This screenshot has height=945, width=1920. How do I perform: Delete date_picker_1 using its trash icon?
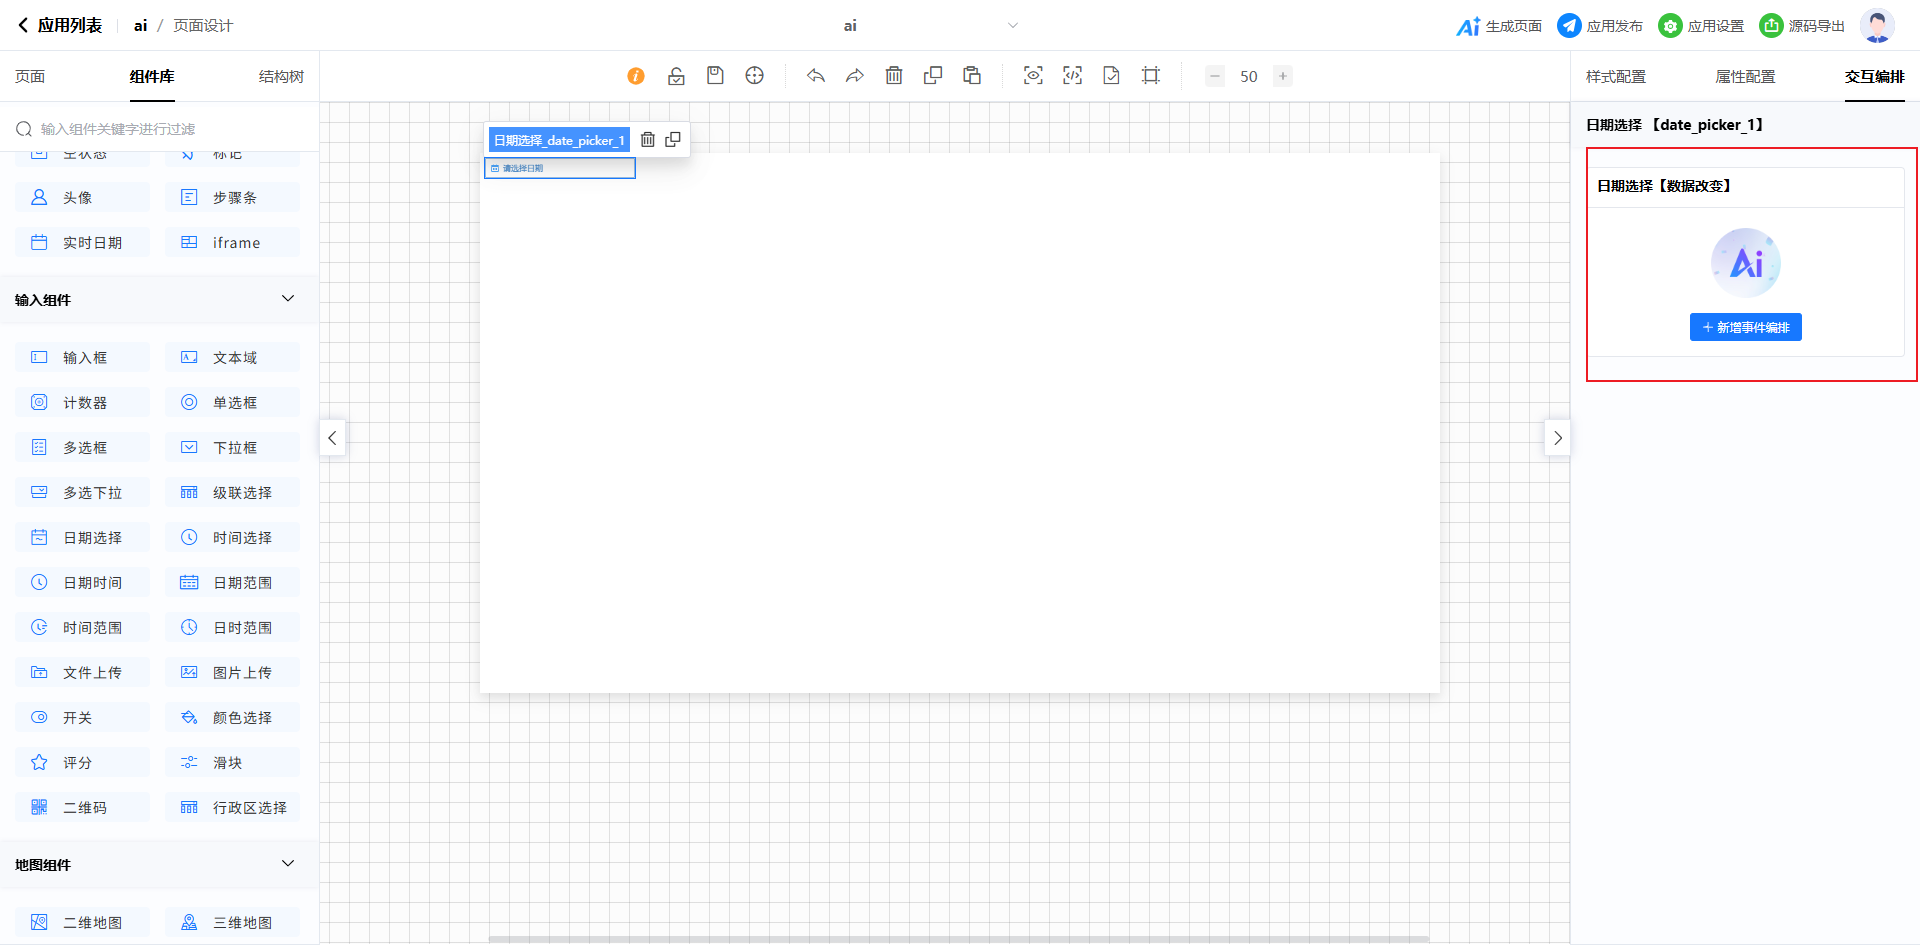point(648,140)
